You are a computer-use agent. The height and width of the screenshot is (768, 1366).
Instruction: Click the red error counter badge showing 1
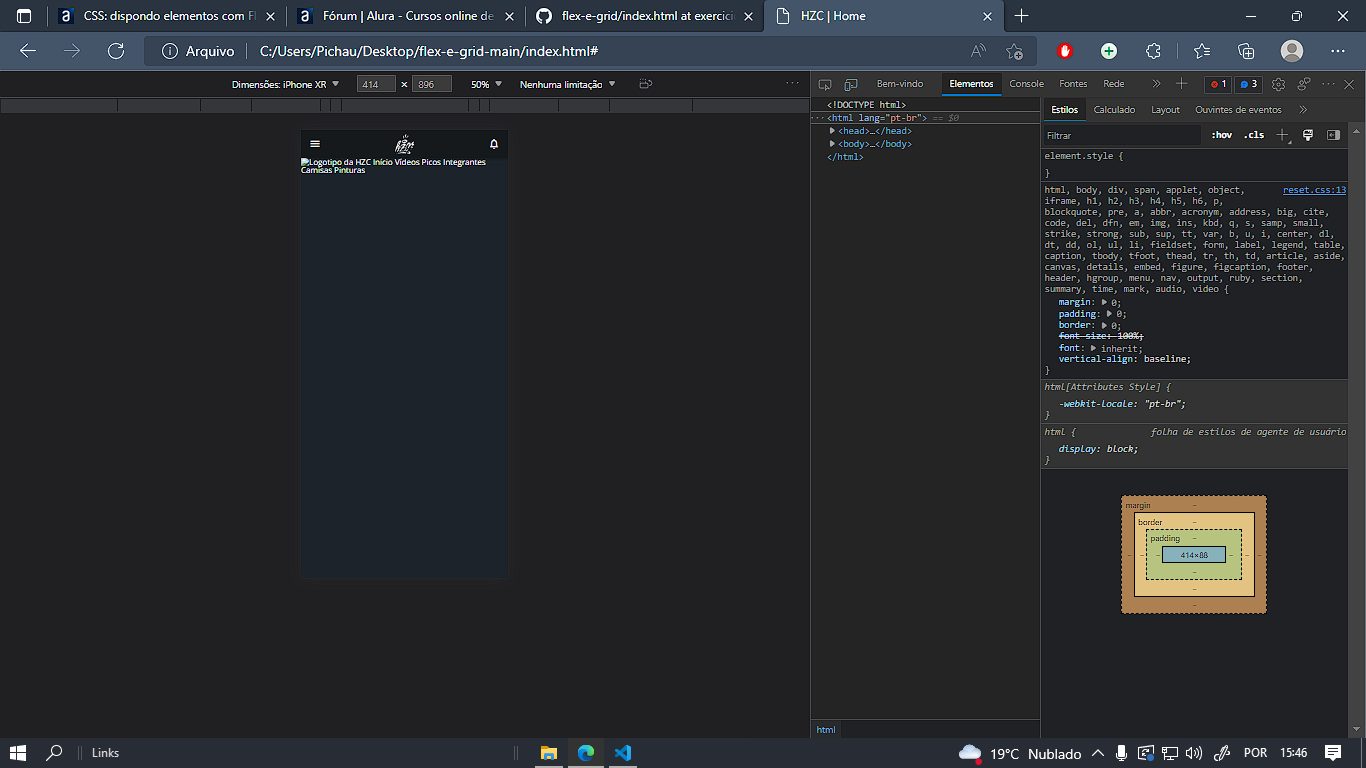pos(1217,84)
